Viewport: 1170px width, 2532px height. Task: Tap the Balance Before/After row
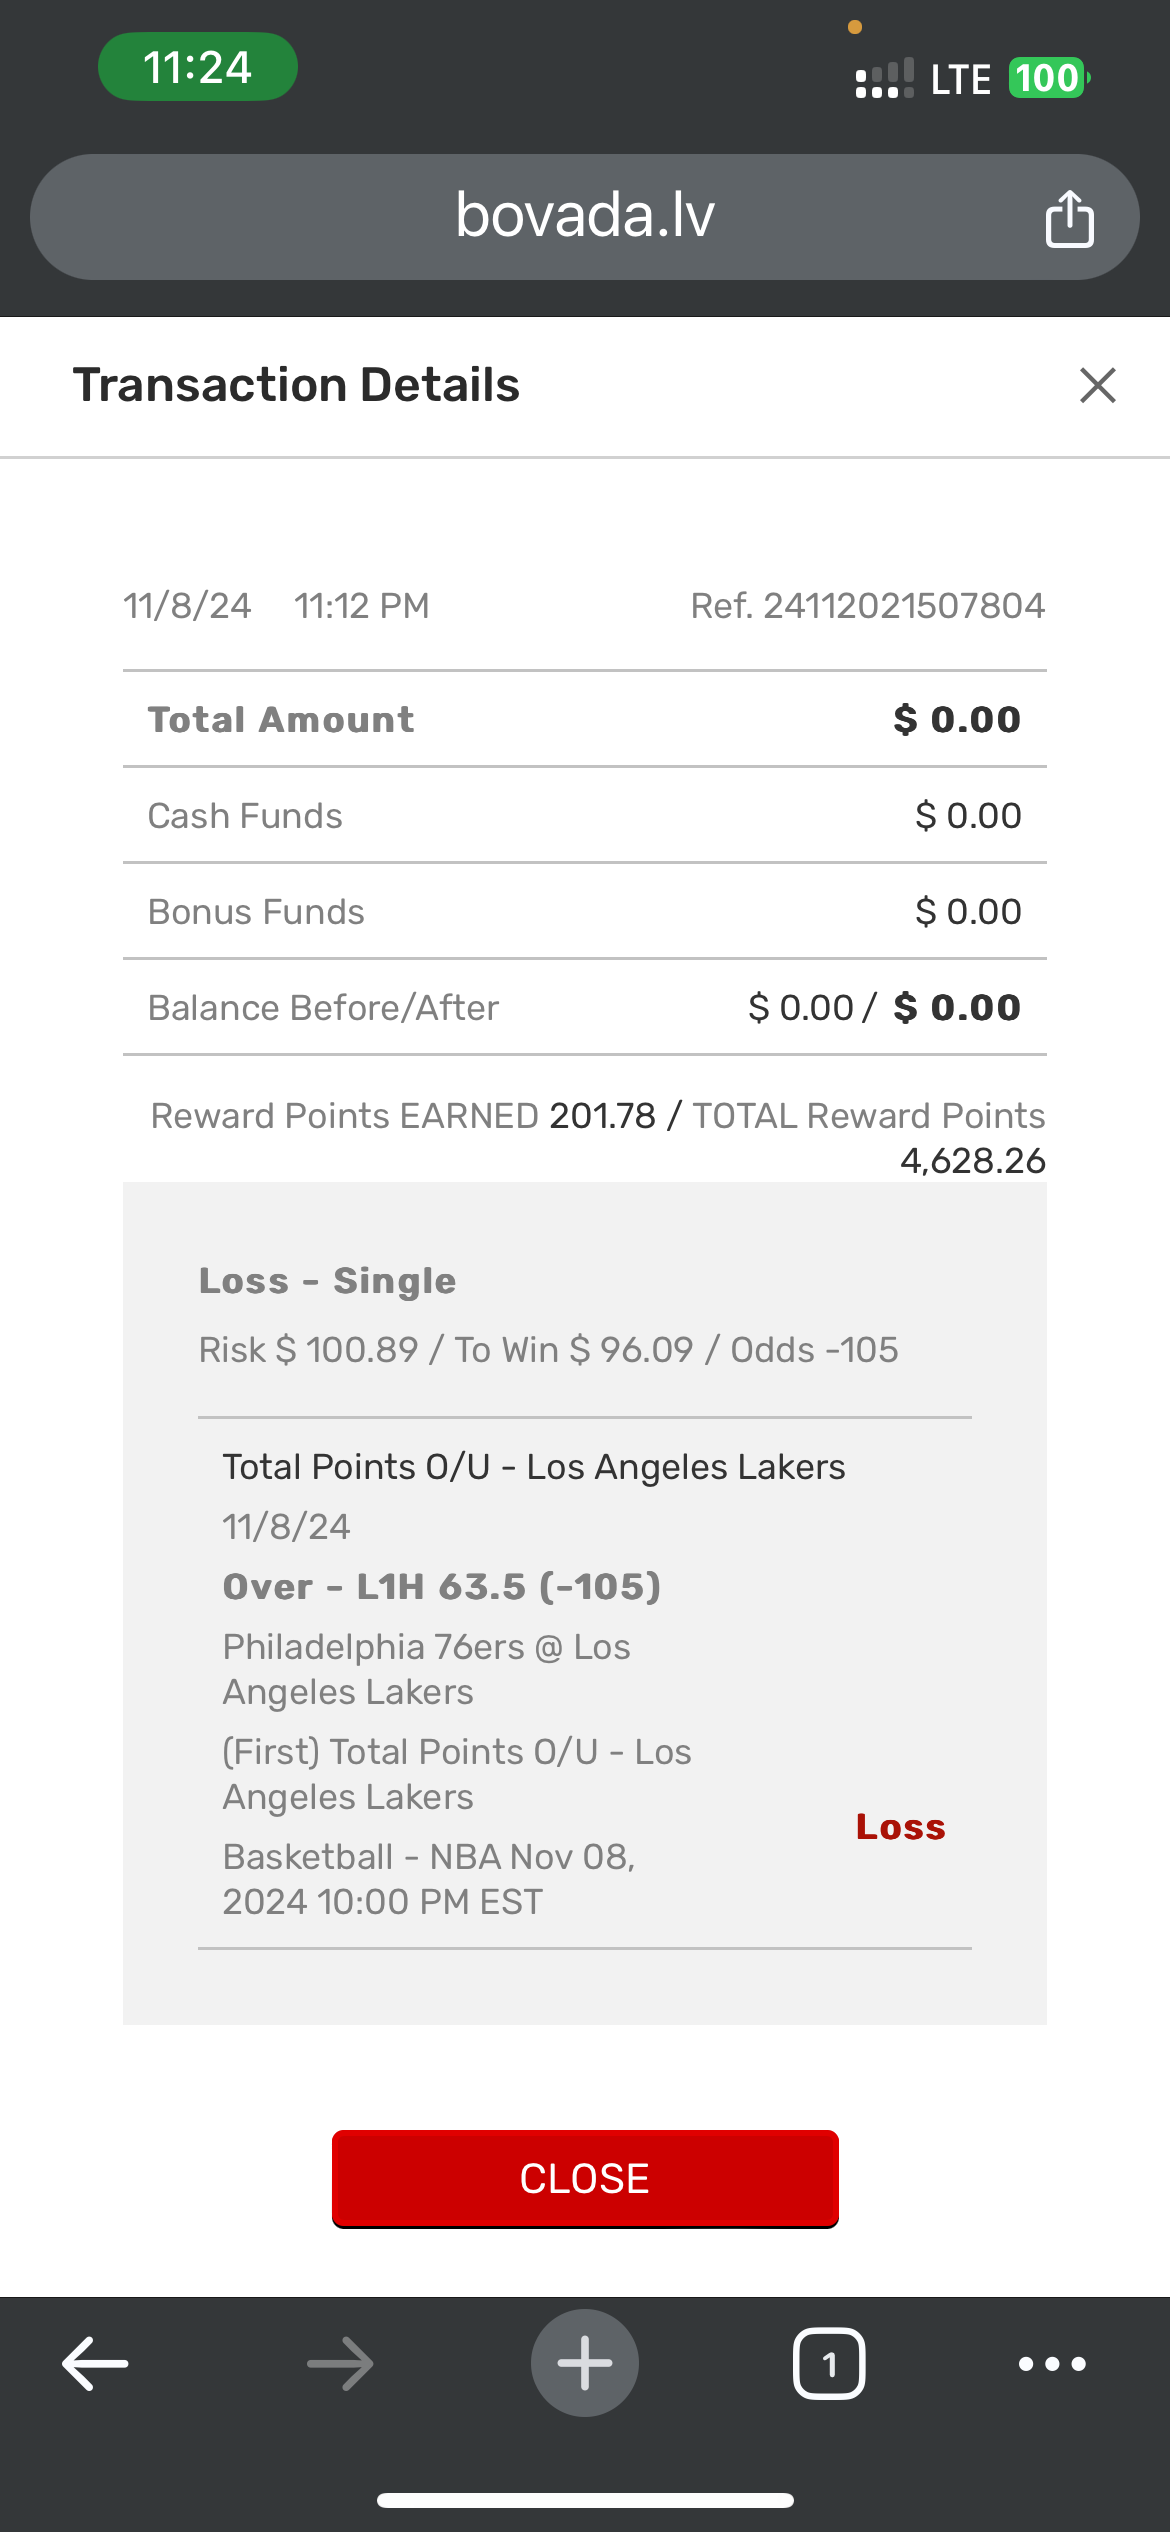[x=584, y=1008]
